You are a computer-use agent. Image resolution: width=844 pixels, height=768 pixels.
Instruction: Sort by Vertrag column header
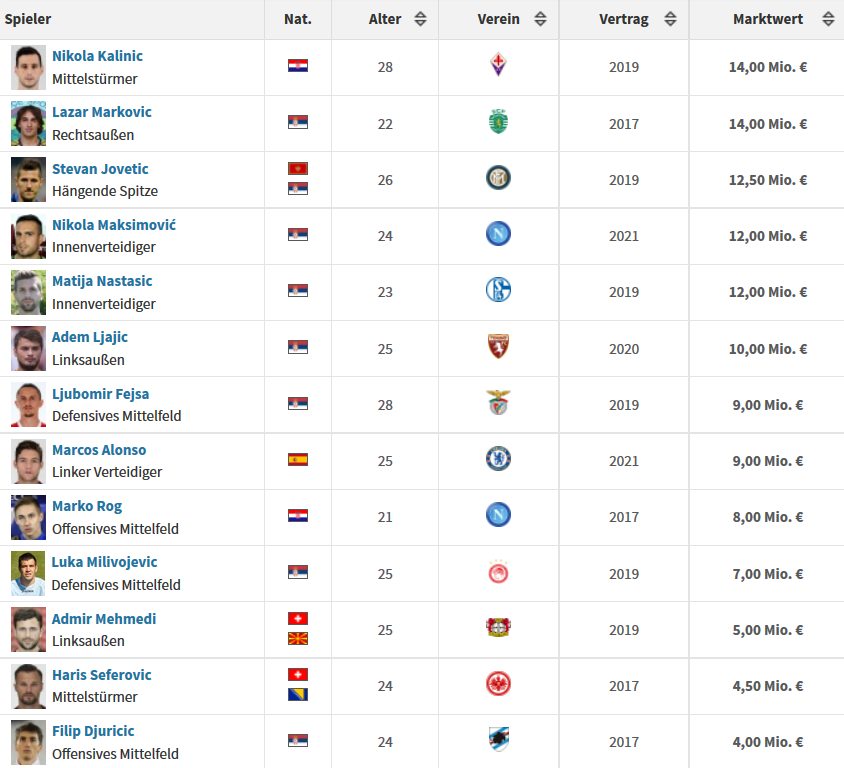click(x=624, y=19)
